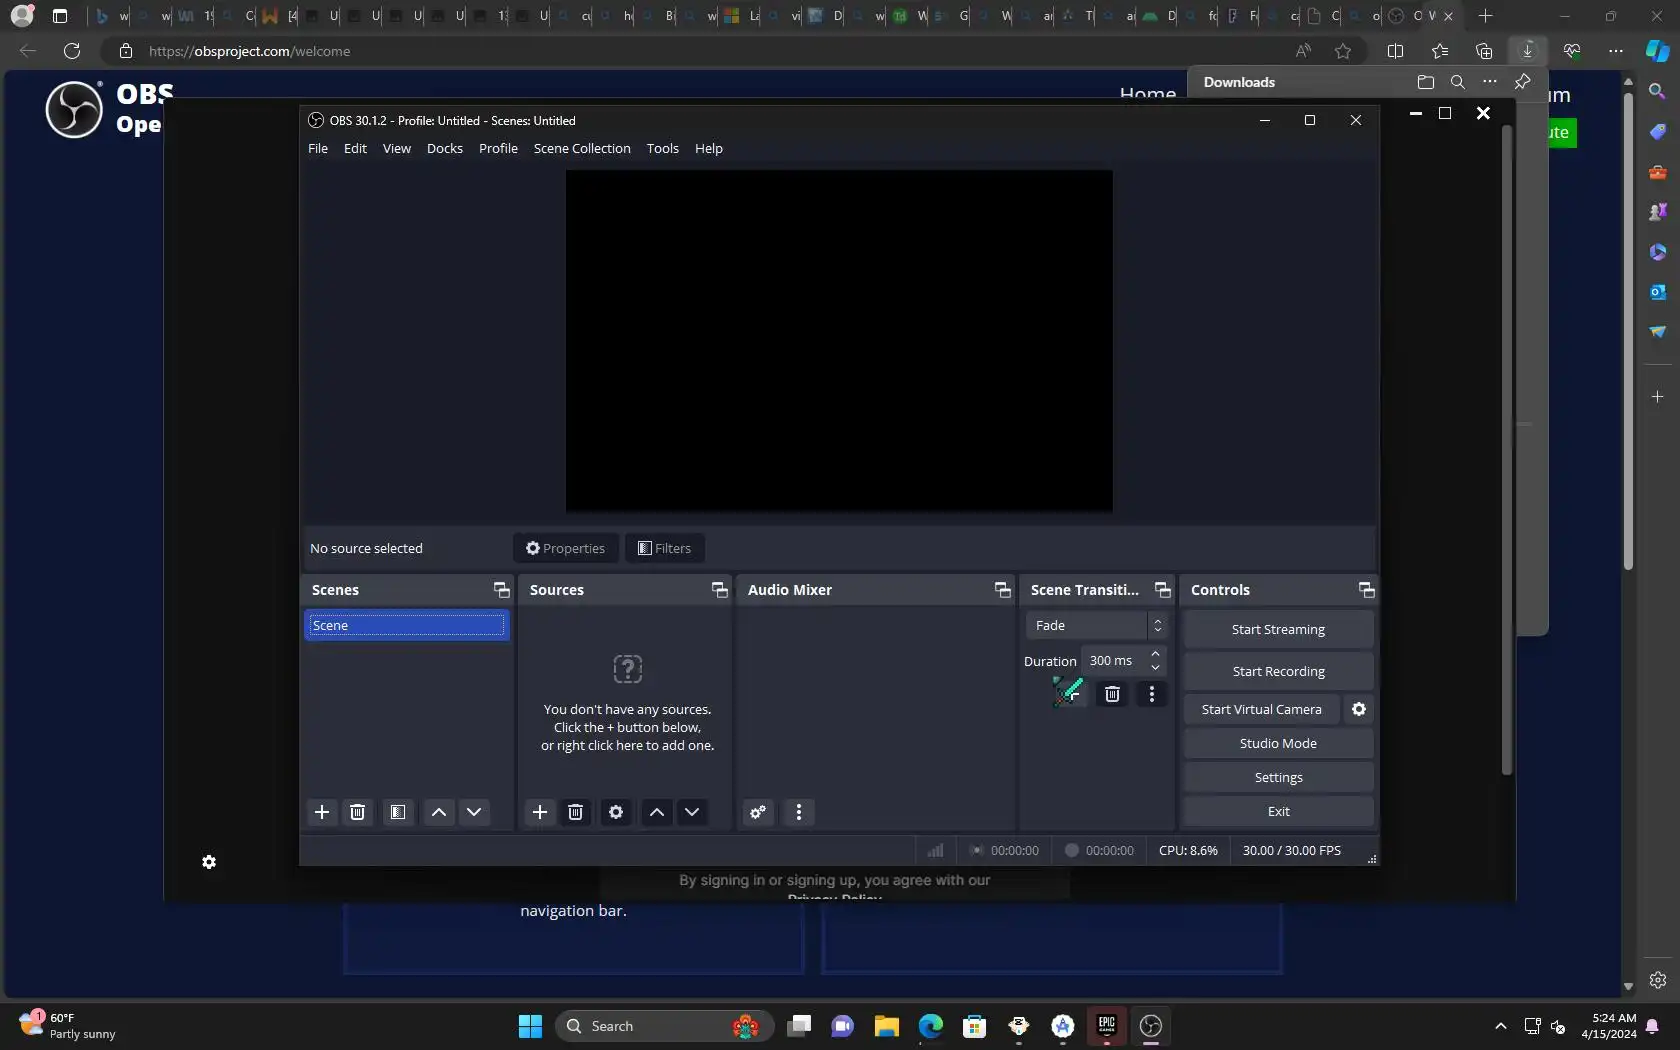Open the Scene Collection menu

coord(582,148)
